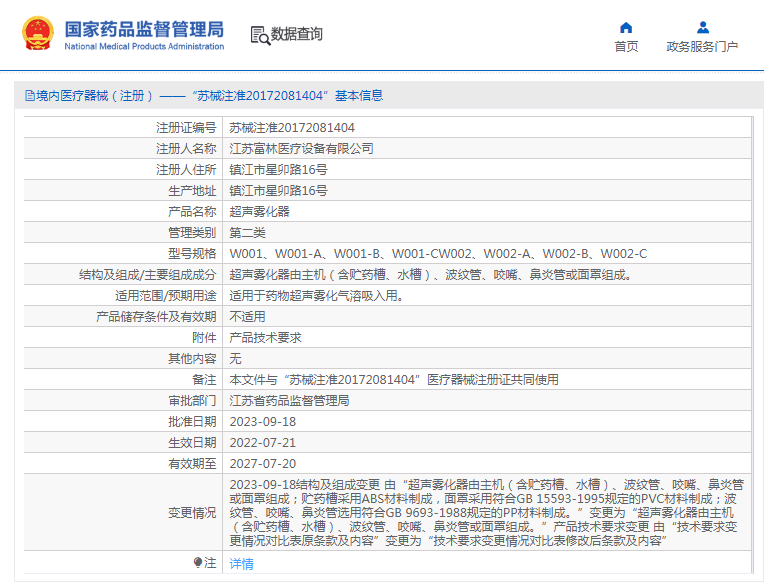Click the 产品技术要求 attachment value

pos(265,338)
